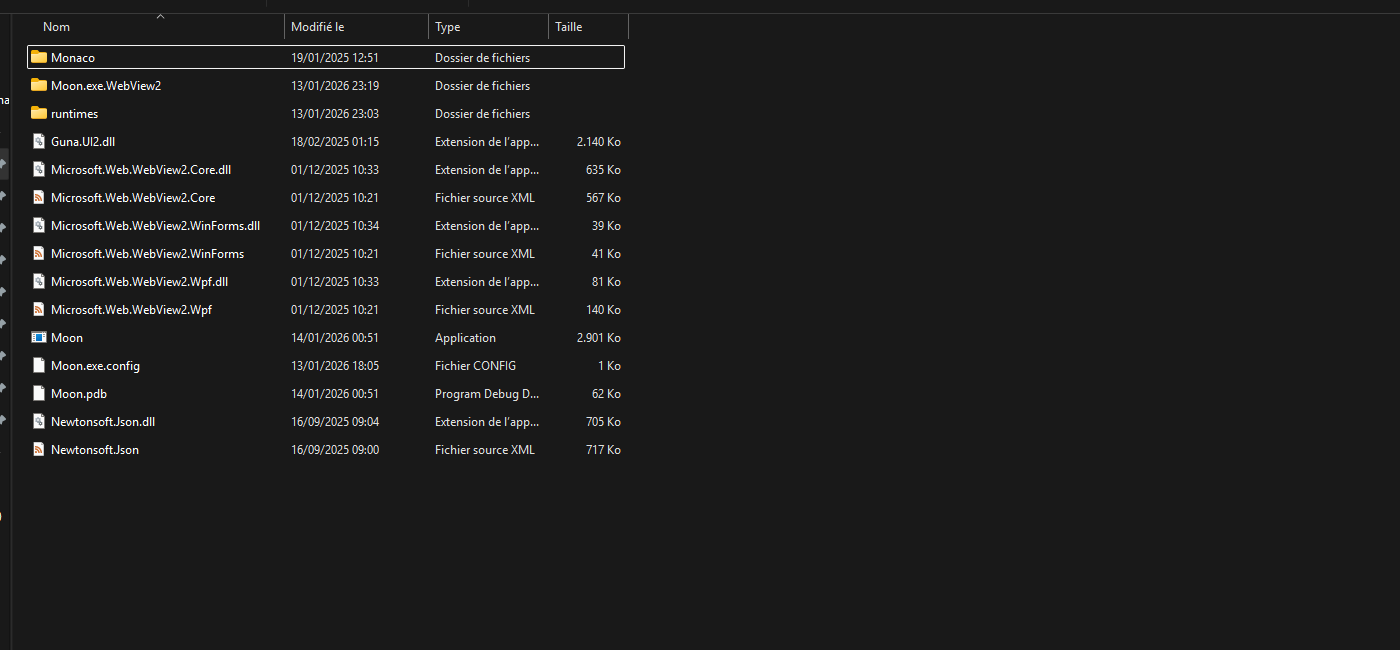The image size is (1400, 650).
Task: Click the Guna.UI2.dll file icon
Action: pyautogui.click(x=39, y=141)
